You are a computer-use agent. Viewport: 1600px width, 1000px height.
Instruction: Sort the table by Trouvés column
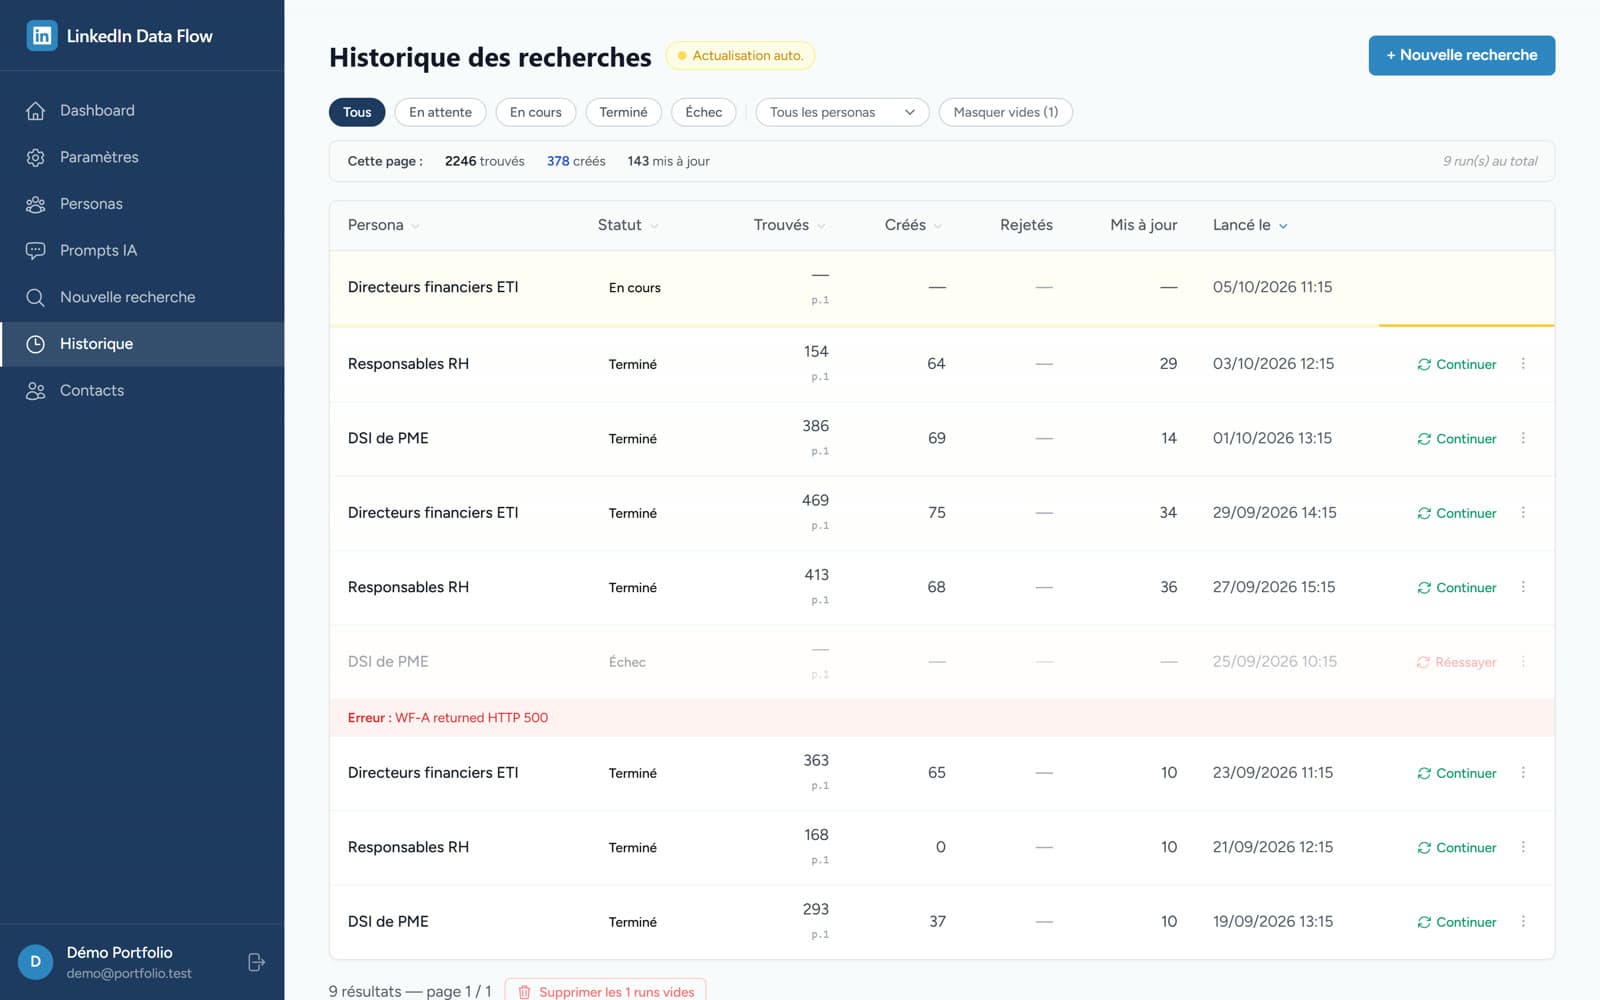[789, 225]
